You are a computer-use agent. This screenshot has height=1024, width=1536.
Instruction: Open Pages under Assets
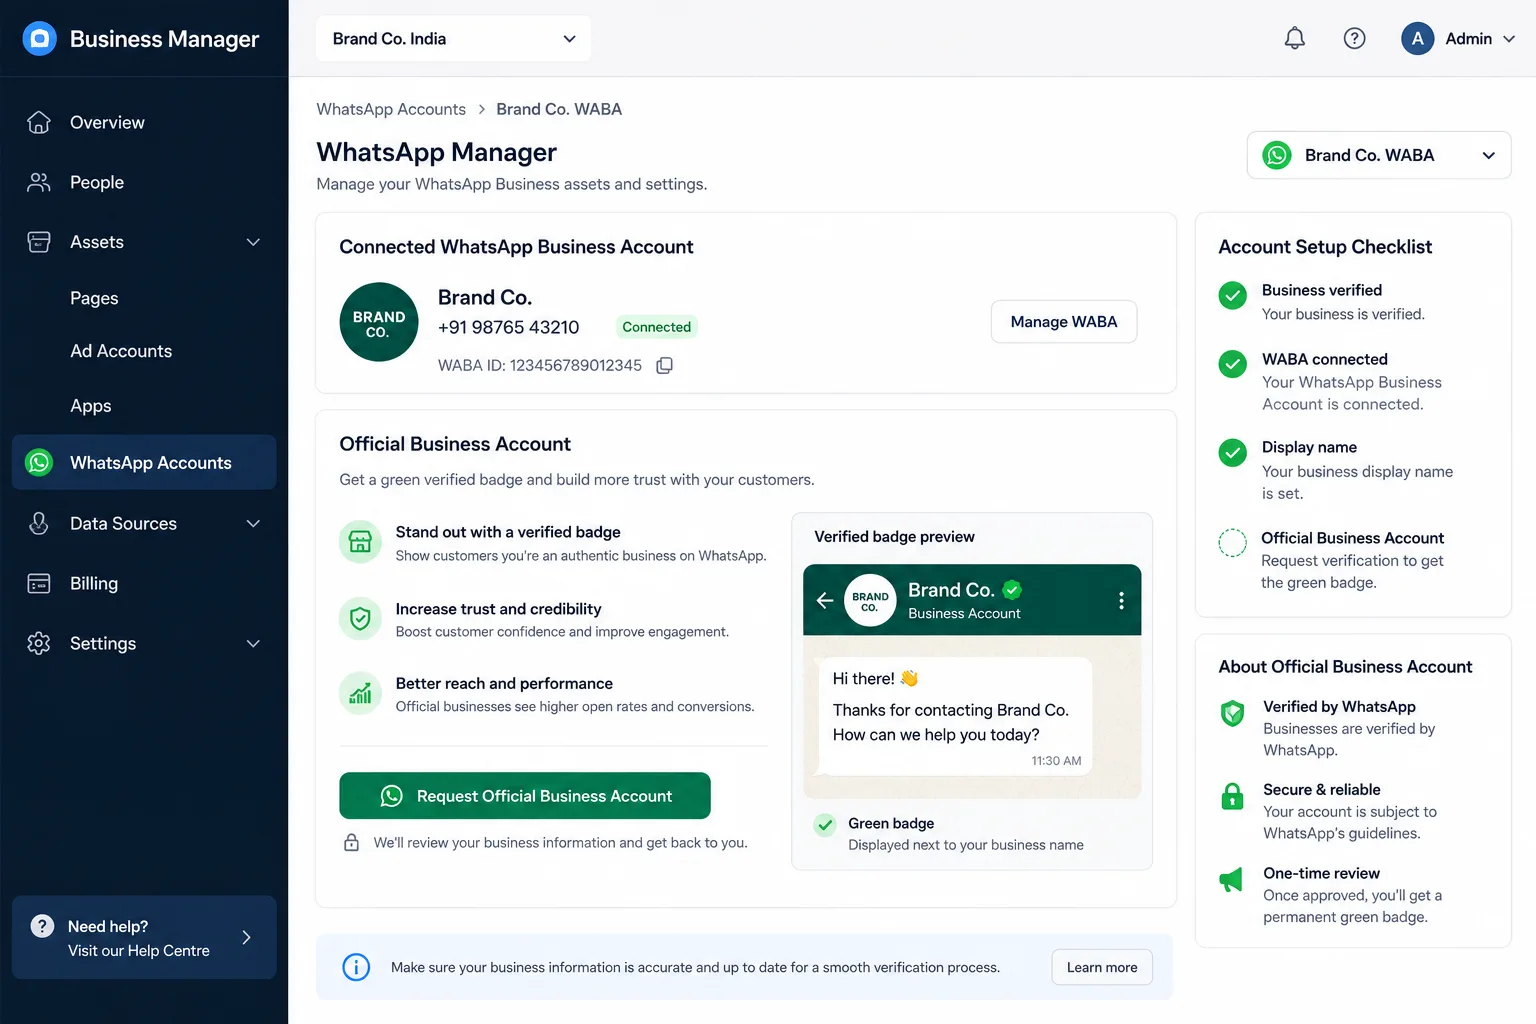(x=94, y=298)
